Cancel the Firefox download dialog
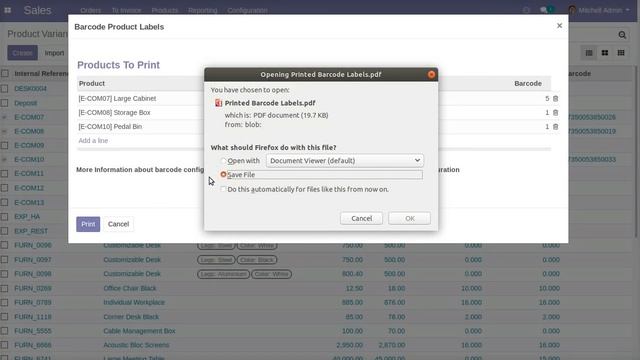This screenshot has width=640, height=360. point(362,218)
